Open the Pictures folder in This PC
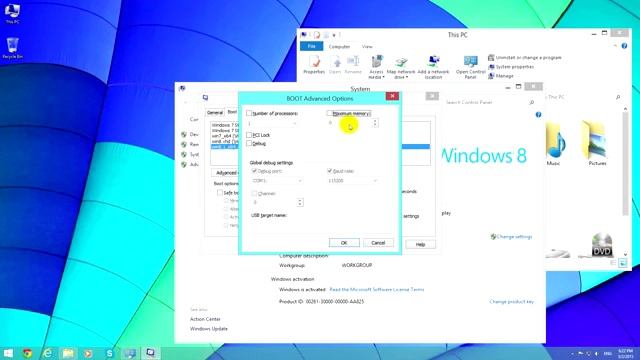 tap(596, 144)
